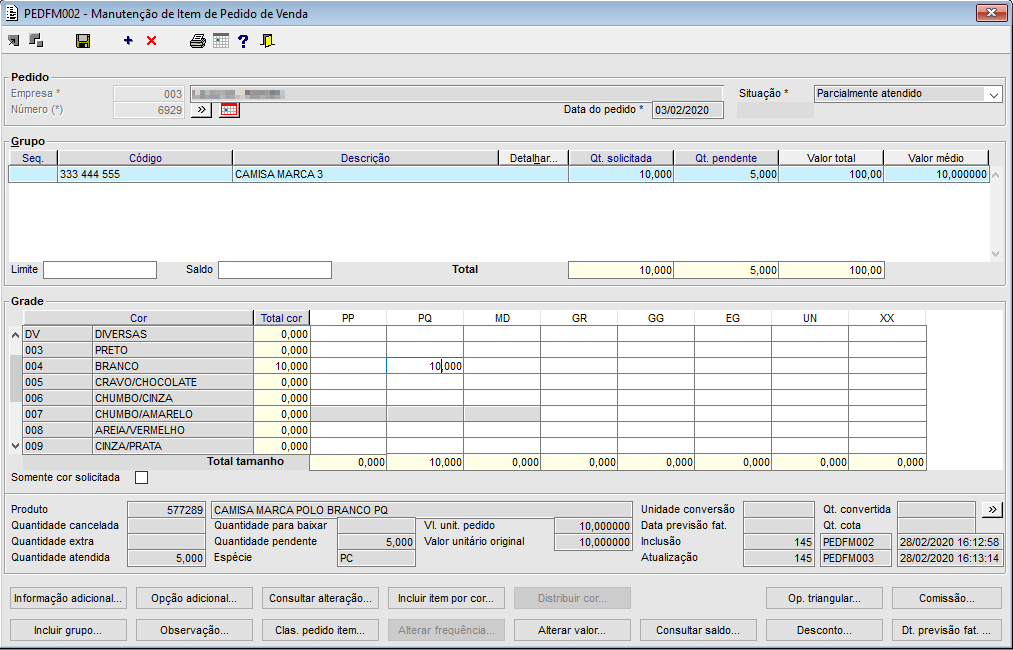Screen dimensions: 1013x650
Task: Click the save floppy disk icon
Action: coord(83,41)
